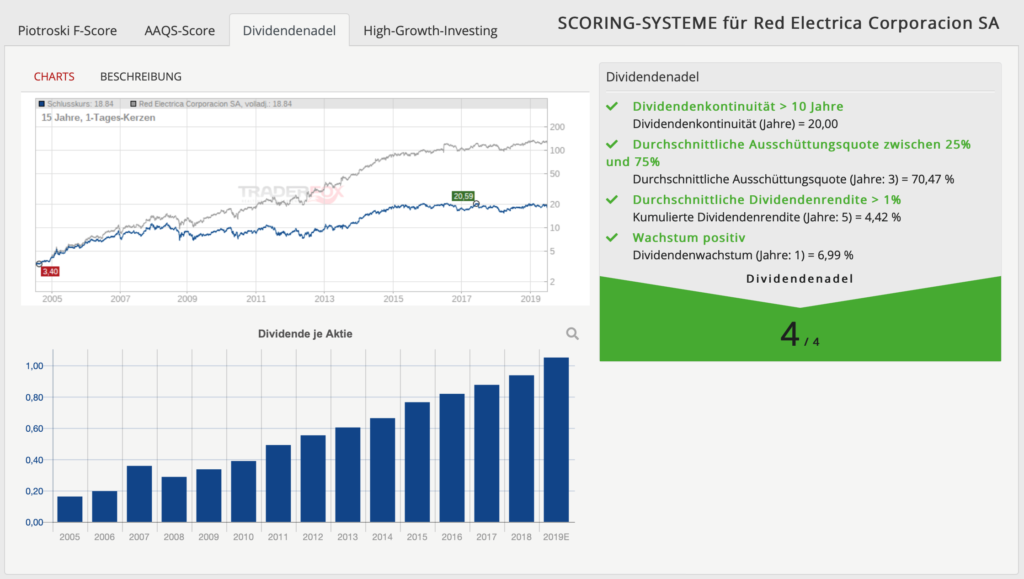Click the 2006 dividend bar

tap(104, 507)
